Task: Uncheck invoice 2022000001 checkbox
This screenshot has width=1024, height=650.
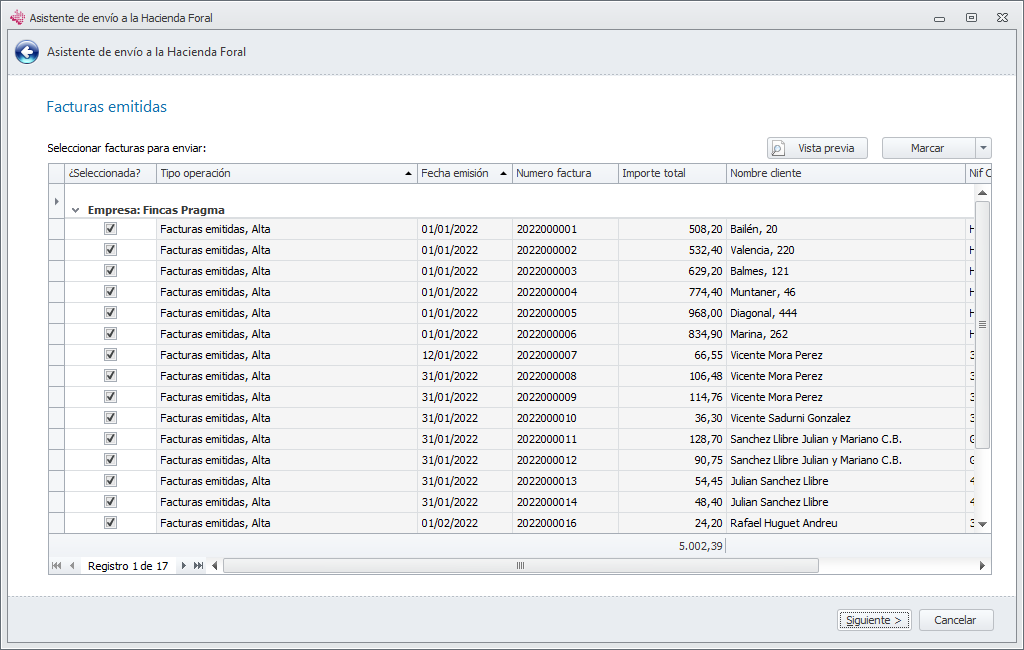Action: tap(111, 229)
